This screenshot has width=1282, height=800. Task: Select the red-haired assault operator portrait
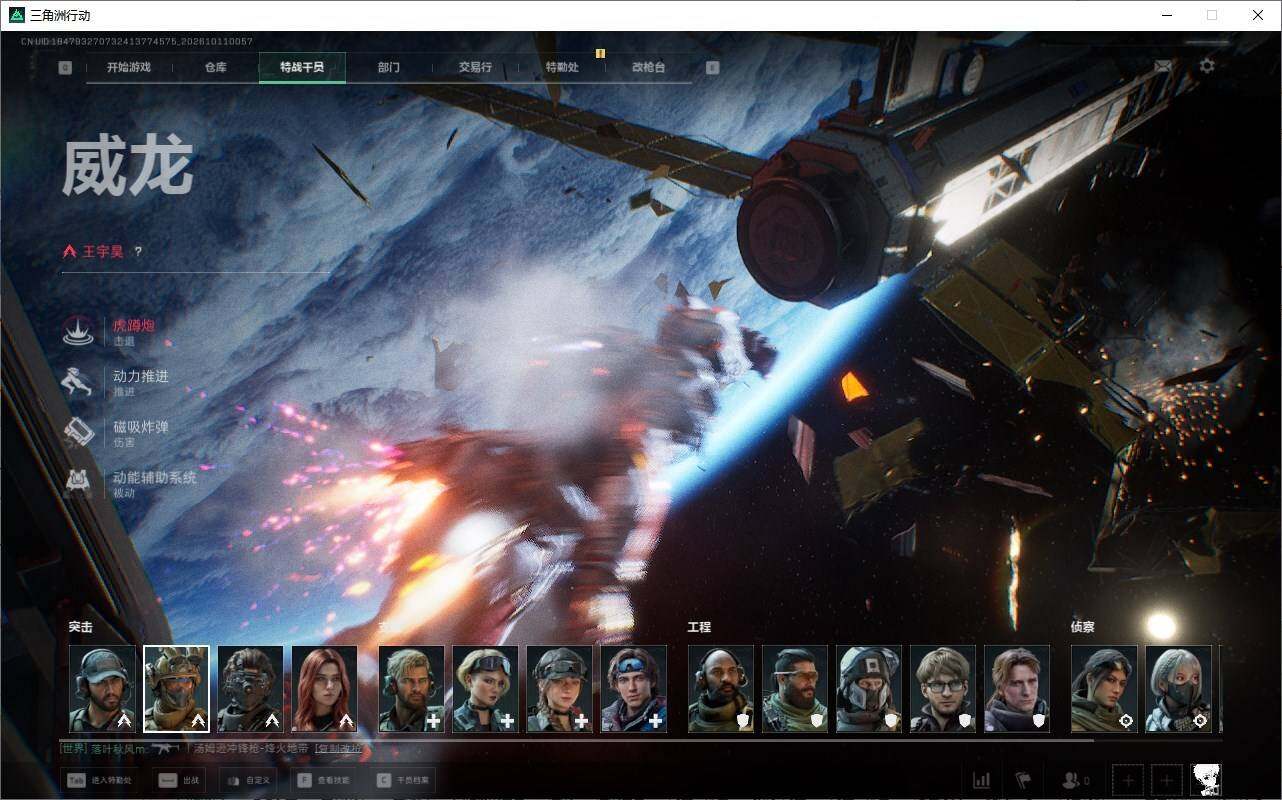[324, 689]
